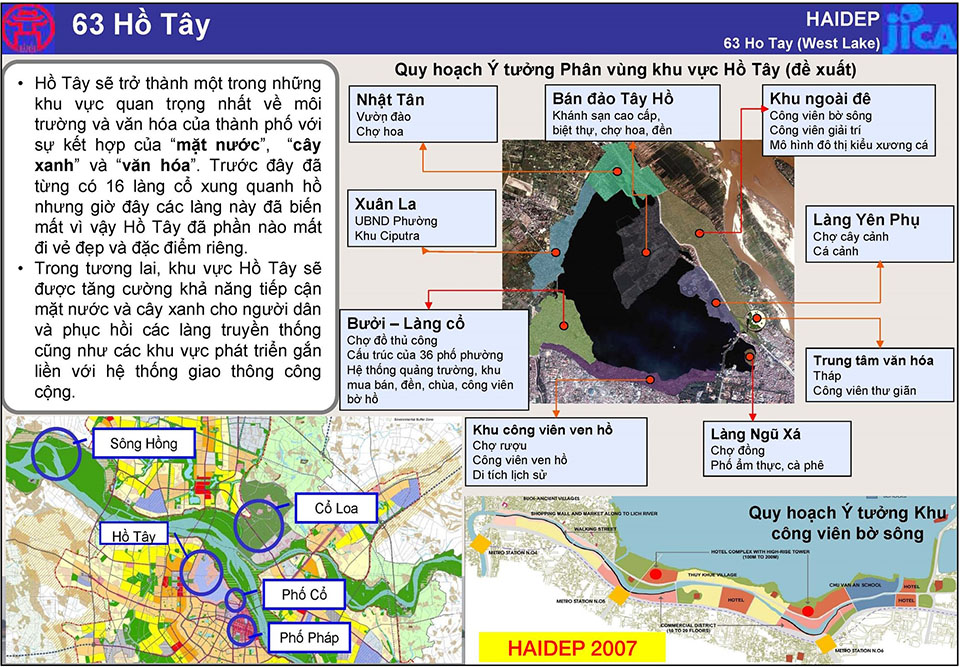The image size is (960, 667).
Task: Click the line "Công viên giải trí"
Action: click(x=817, y=130)
